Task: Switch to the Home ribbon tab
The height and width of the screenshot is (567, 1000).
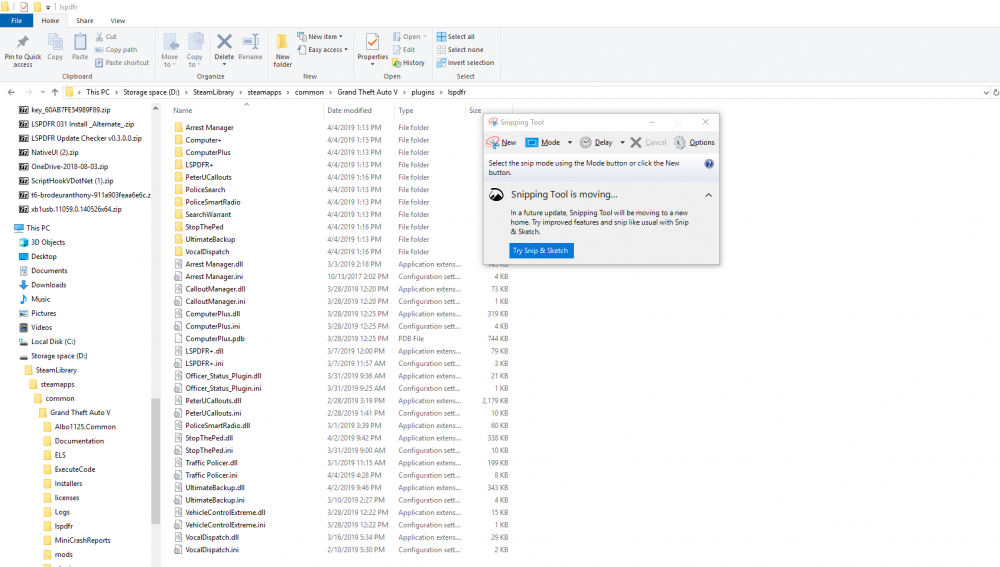Action: (50, 20)
